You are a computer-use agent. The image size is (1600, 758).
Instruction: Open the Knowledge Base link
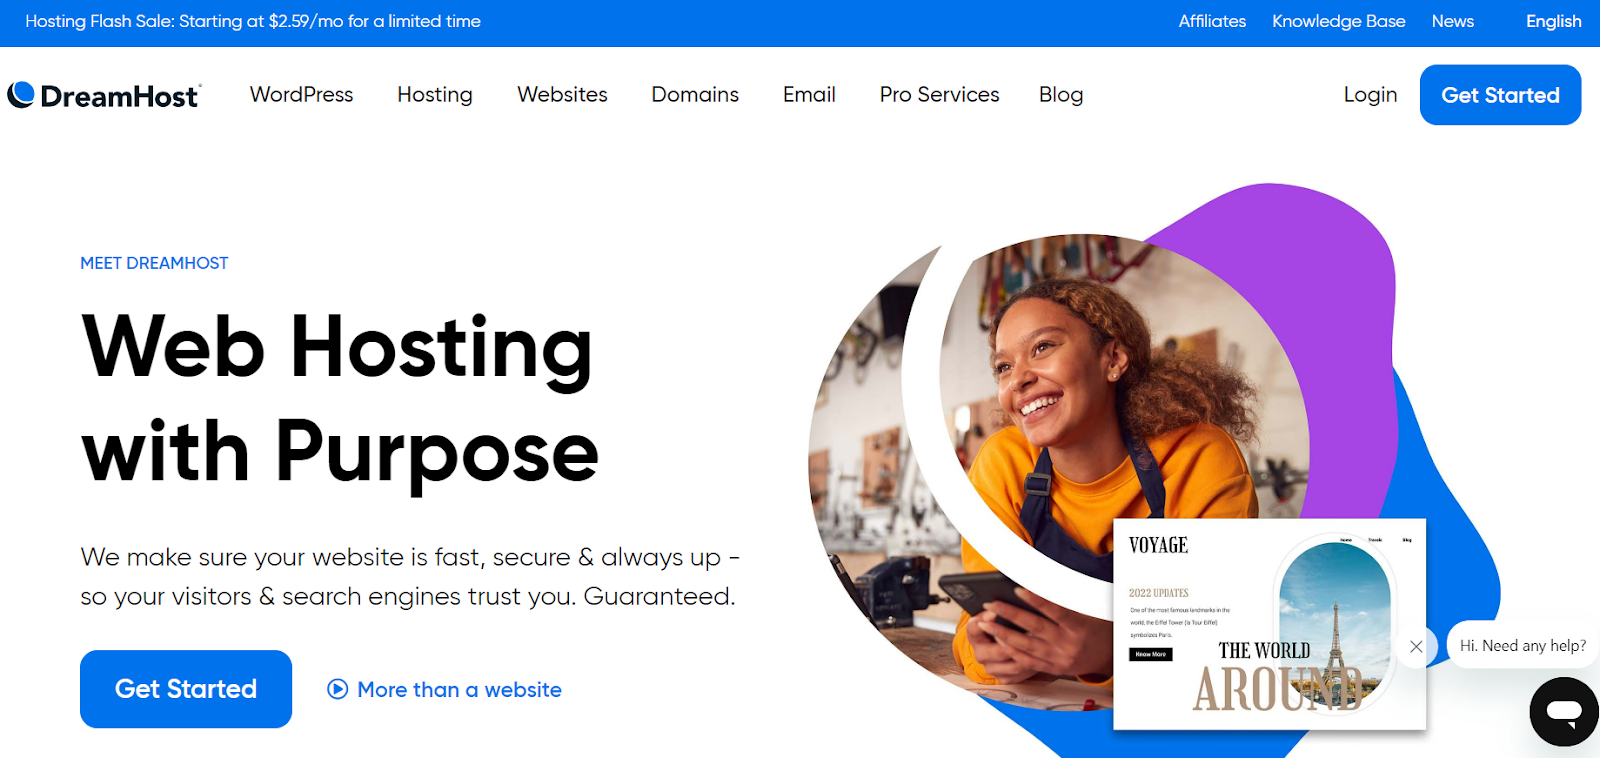(x=1338, y=21)
